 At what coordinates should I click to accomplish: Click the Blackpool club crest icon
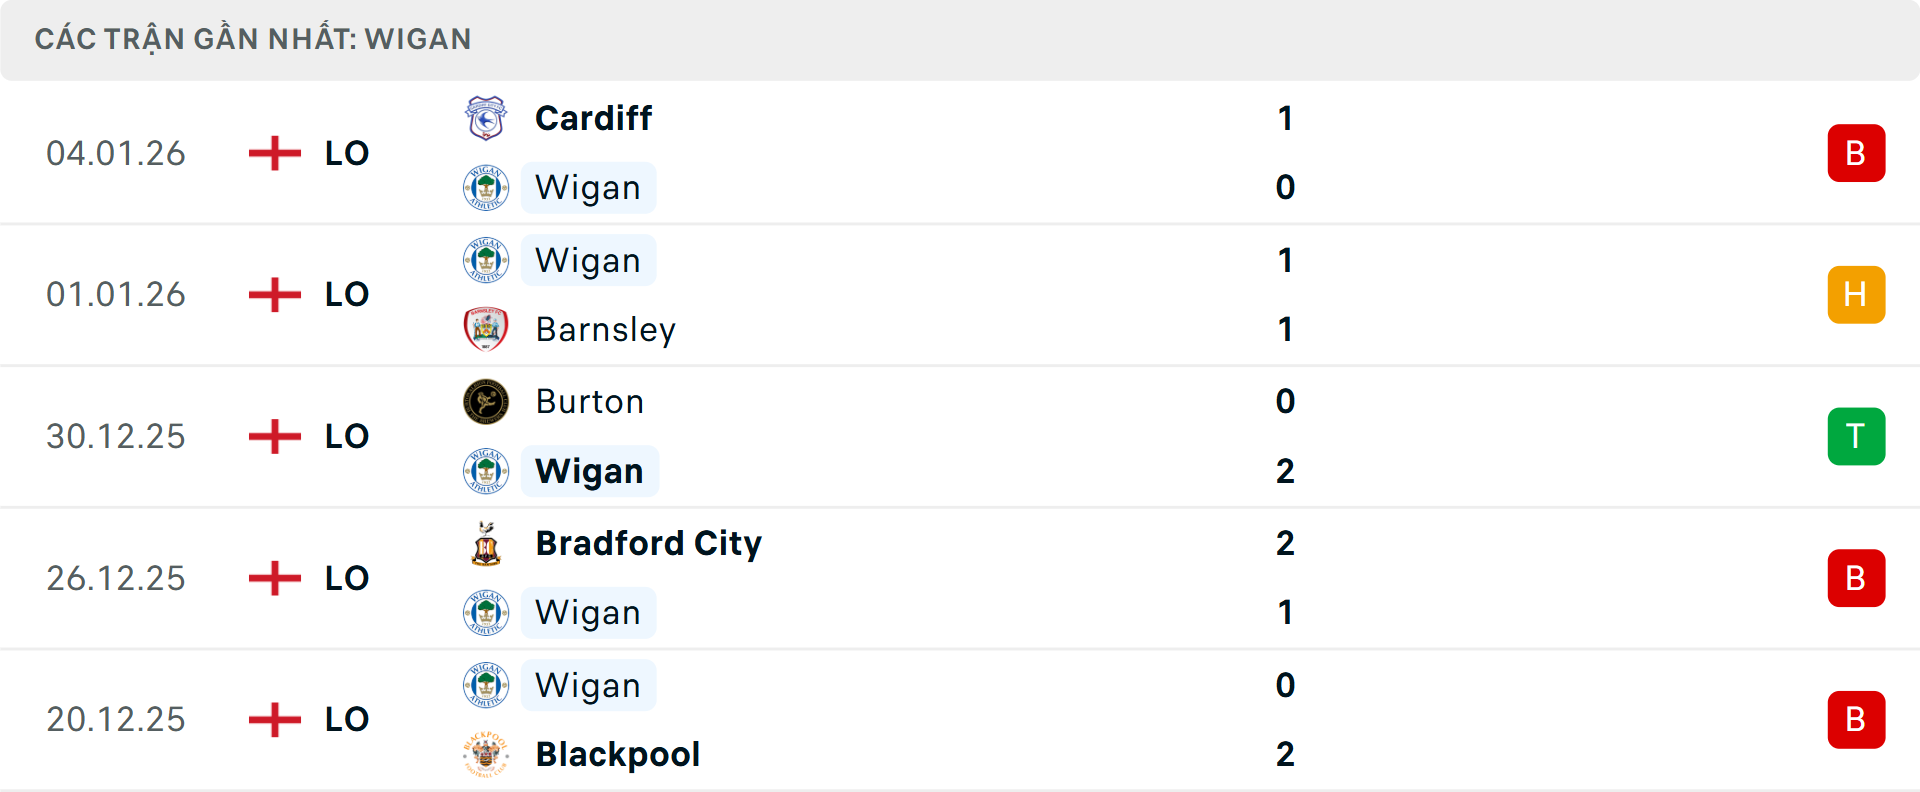[x=486, y=754]
